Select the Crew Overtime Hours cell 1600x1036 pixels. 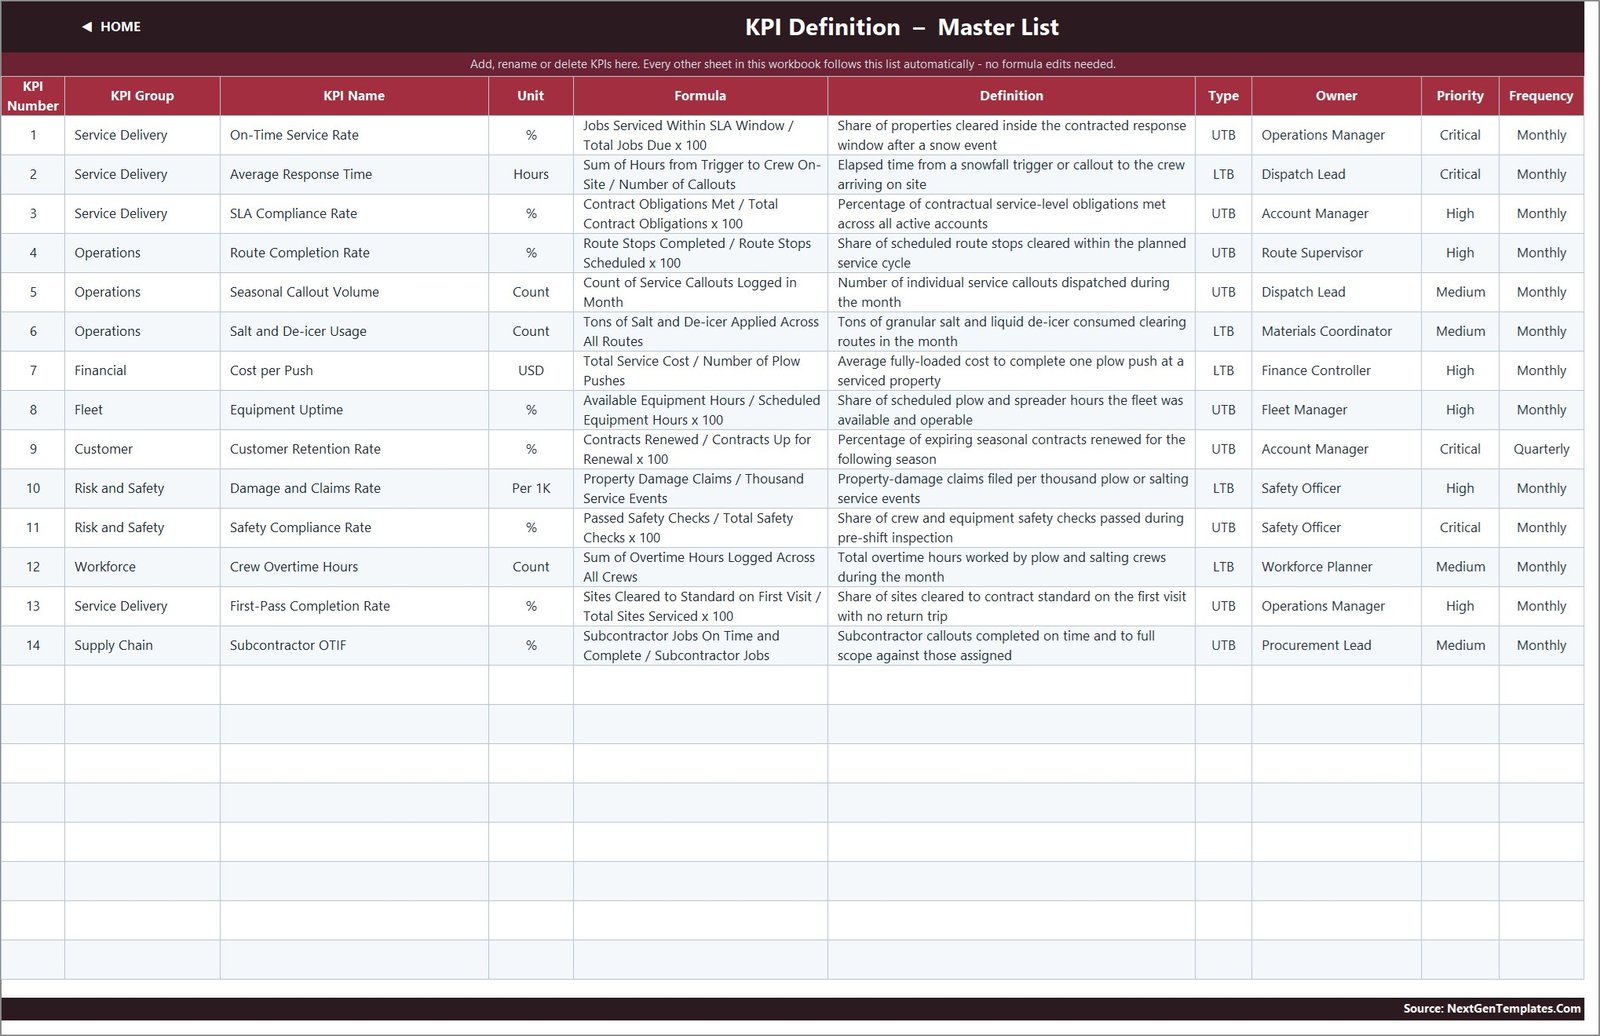pos(354,567)
